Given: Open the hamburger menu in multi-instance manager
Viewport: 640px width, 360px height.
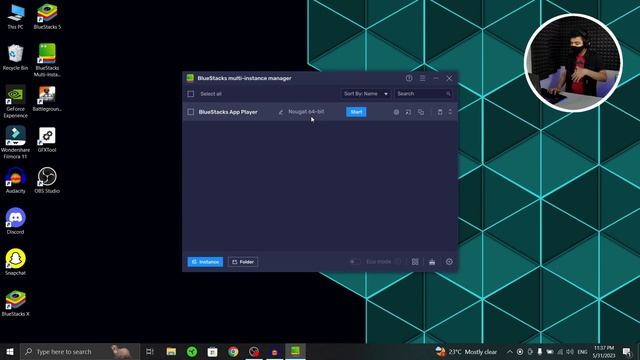Looking at the screenshot, I should (x=422, y=78).
